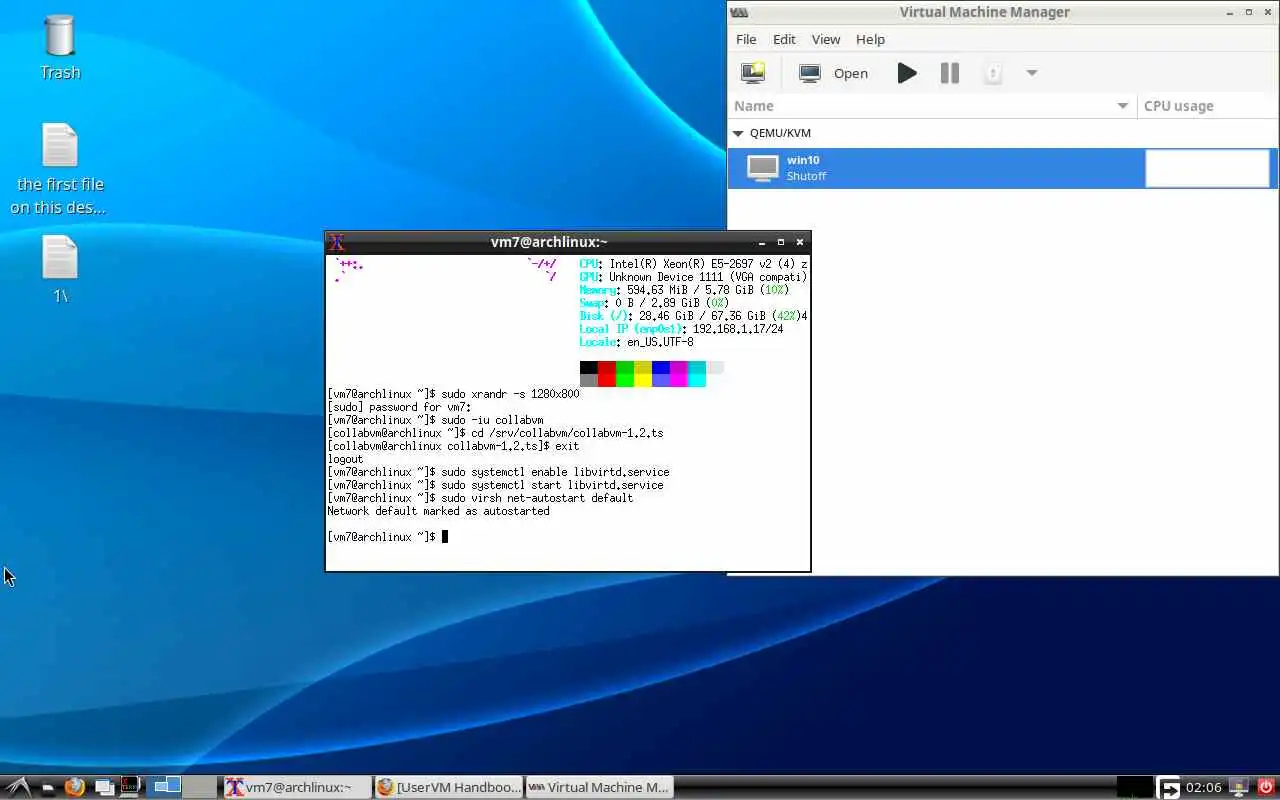
Task: Click the Name column header
Action: pos(932,106)
